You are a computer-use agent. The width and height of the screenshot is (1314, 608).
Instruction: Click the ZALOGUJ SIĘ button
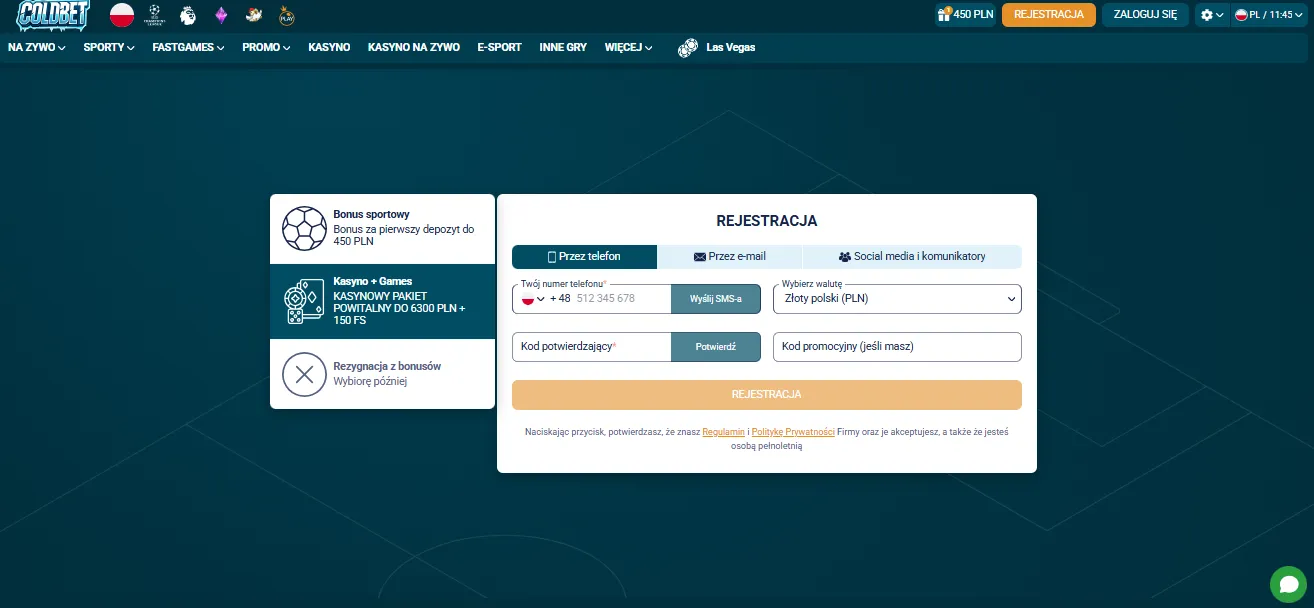[1145, 15]
